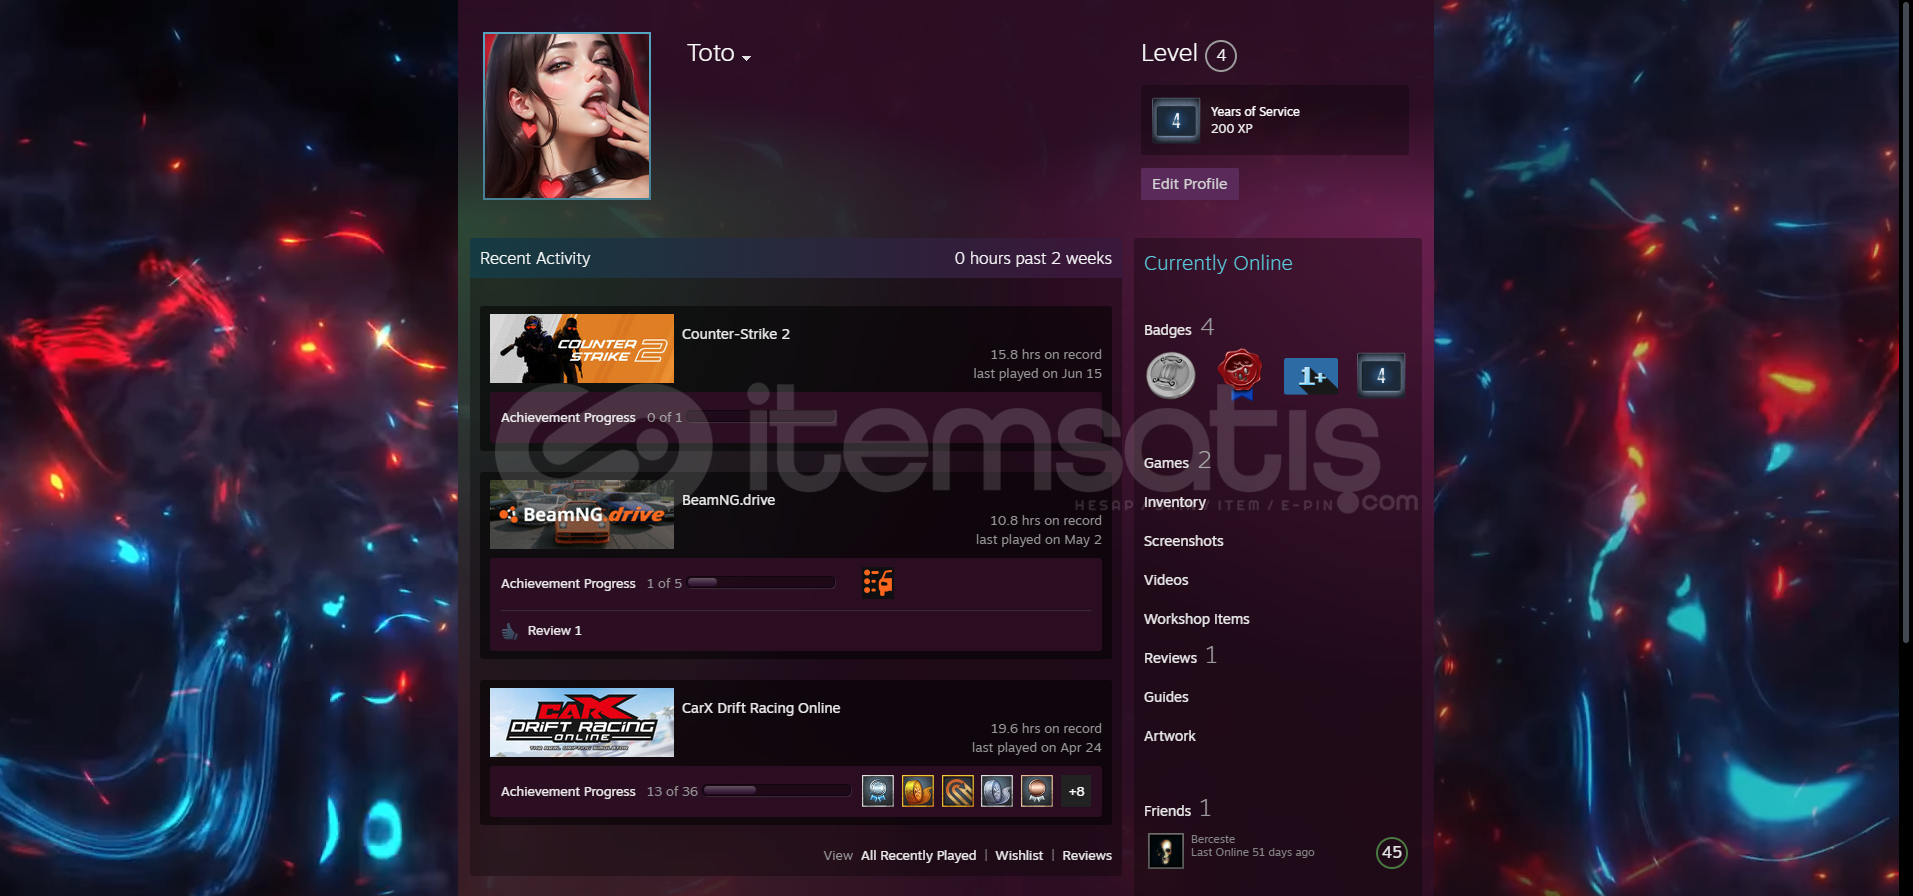Open the Counter-Strike 2 title link

click(736, 334)
